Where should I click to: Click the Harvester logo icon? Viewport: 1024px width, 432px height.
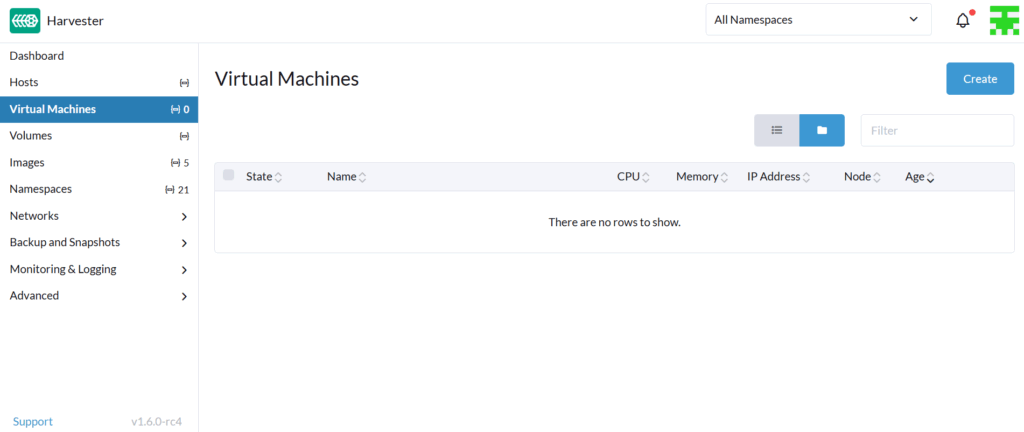pyautogui.click(x=25, y=20)
